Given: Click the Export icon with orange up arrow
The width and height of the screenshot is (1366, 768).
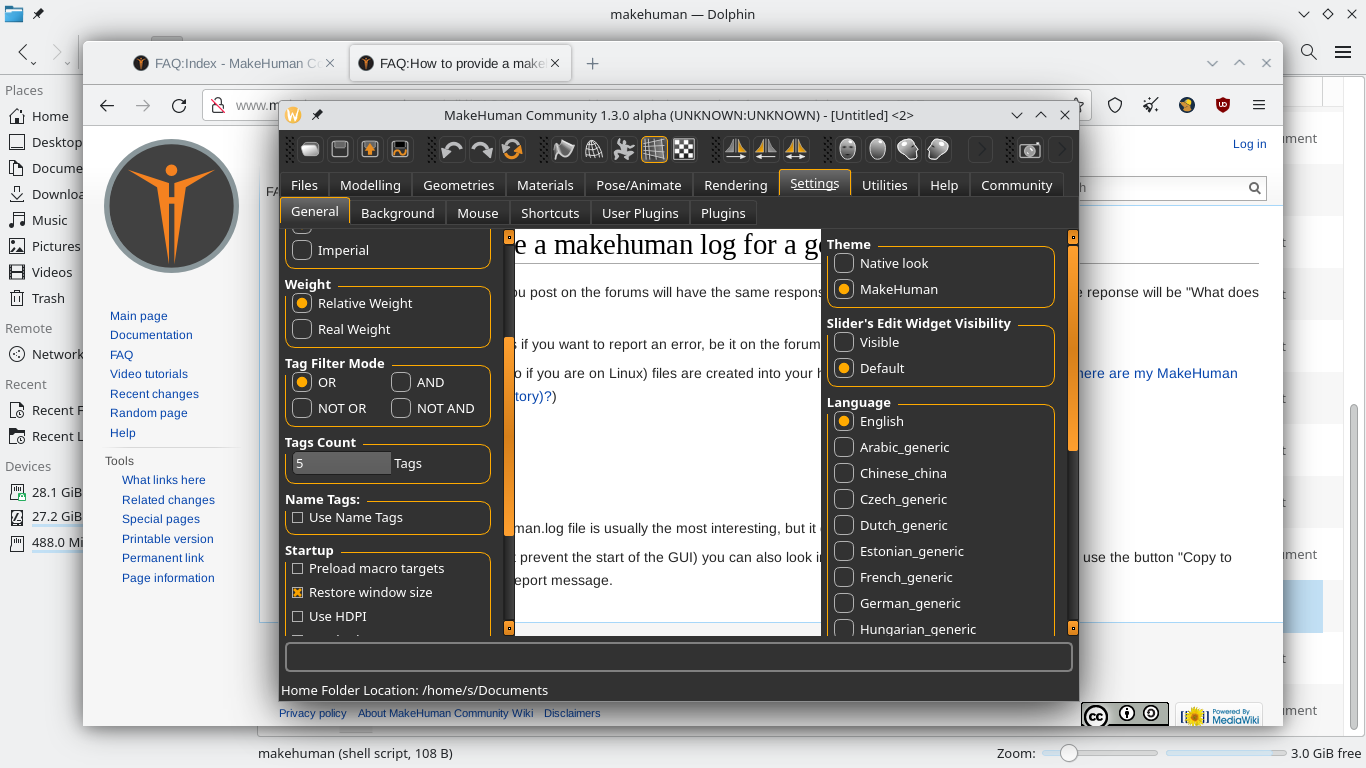Looking at the screenshot, I should click(370, 149).
